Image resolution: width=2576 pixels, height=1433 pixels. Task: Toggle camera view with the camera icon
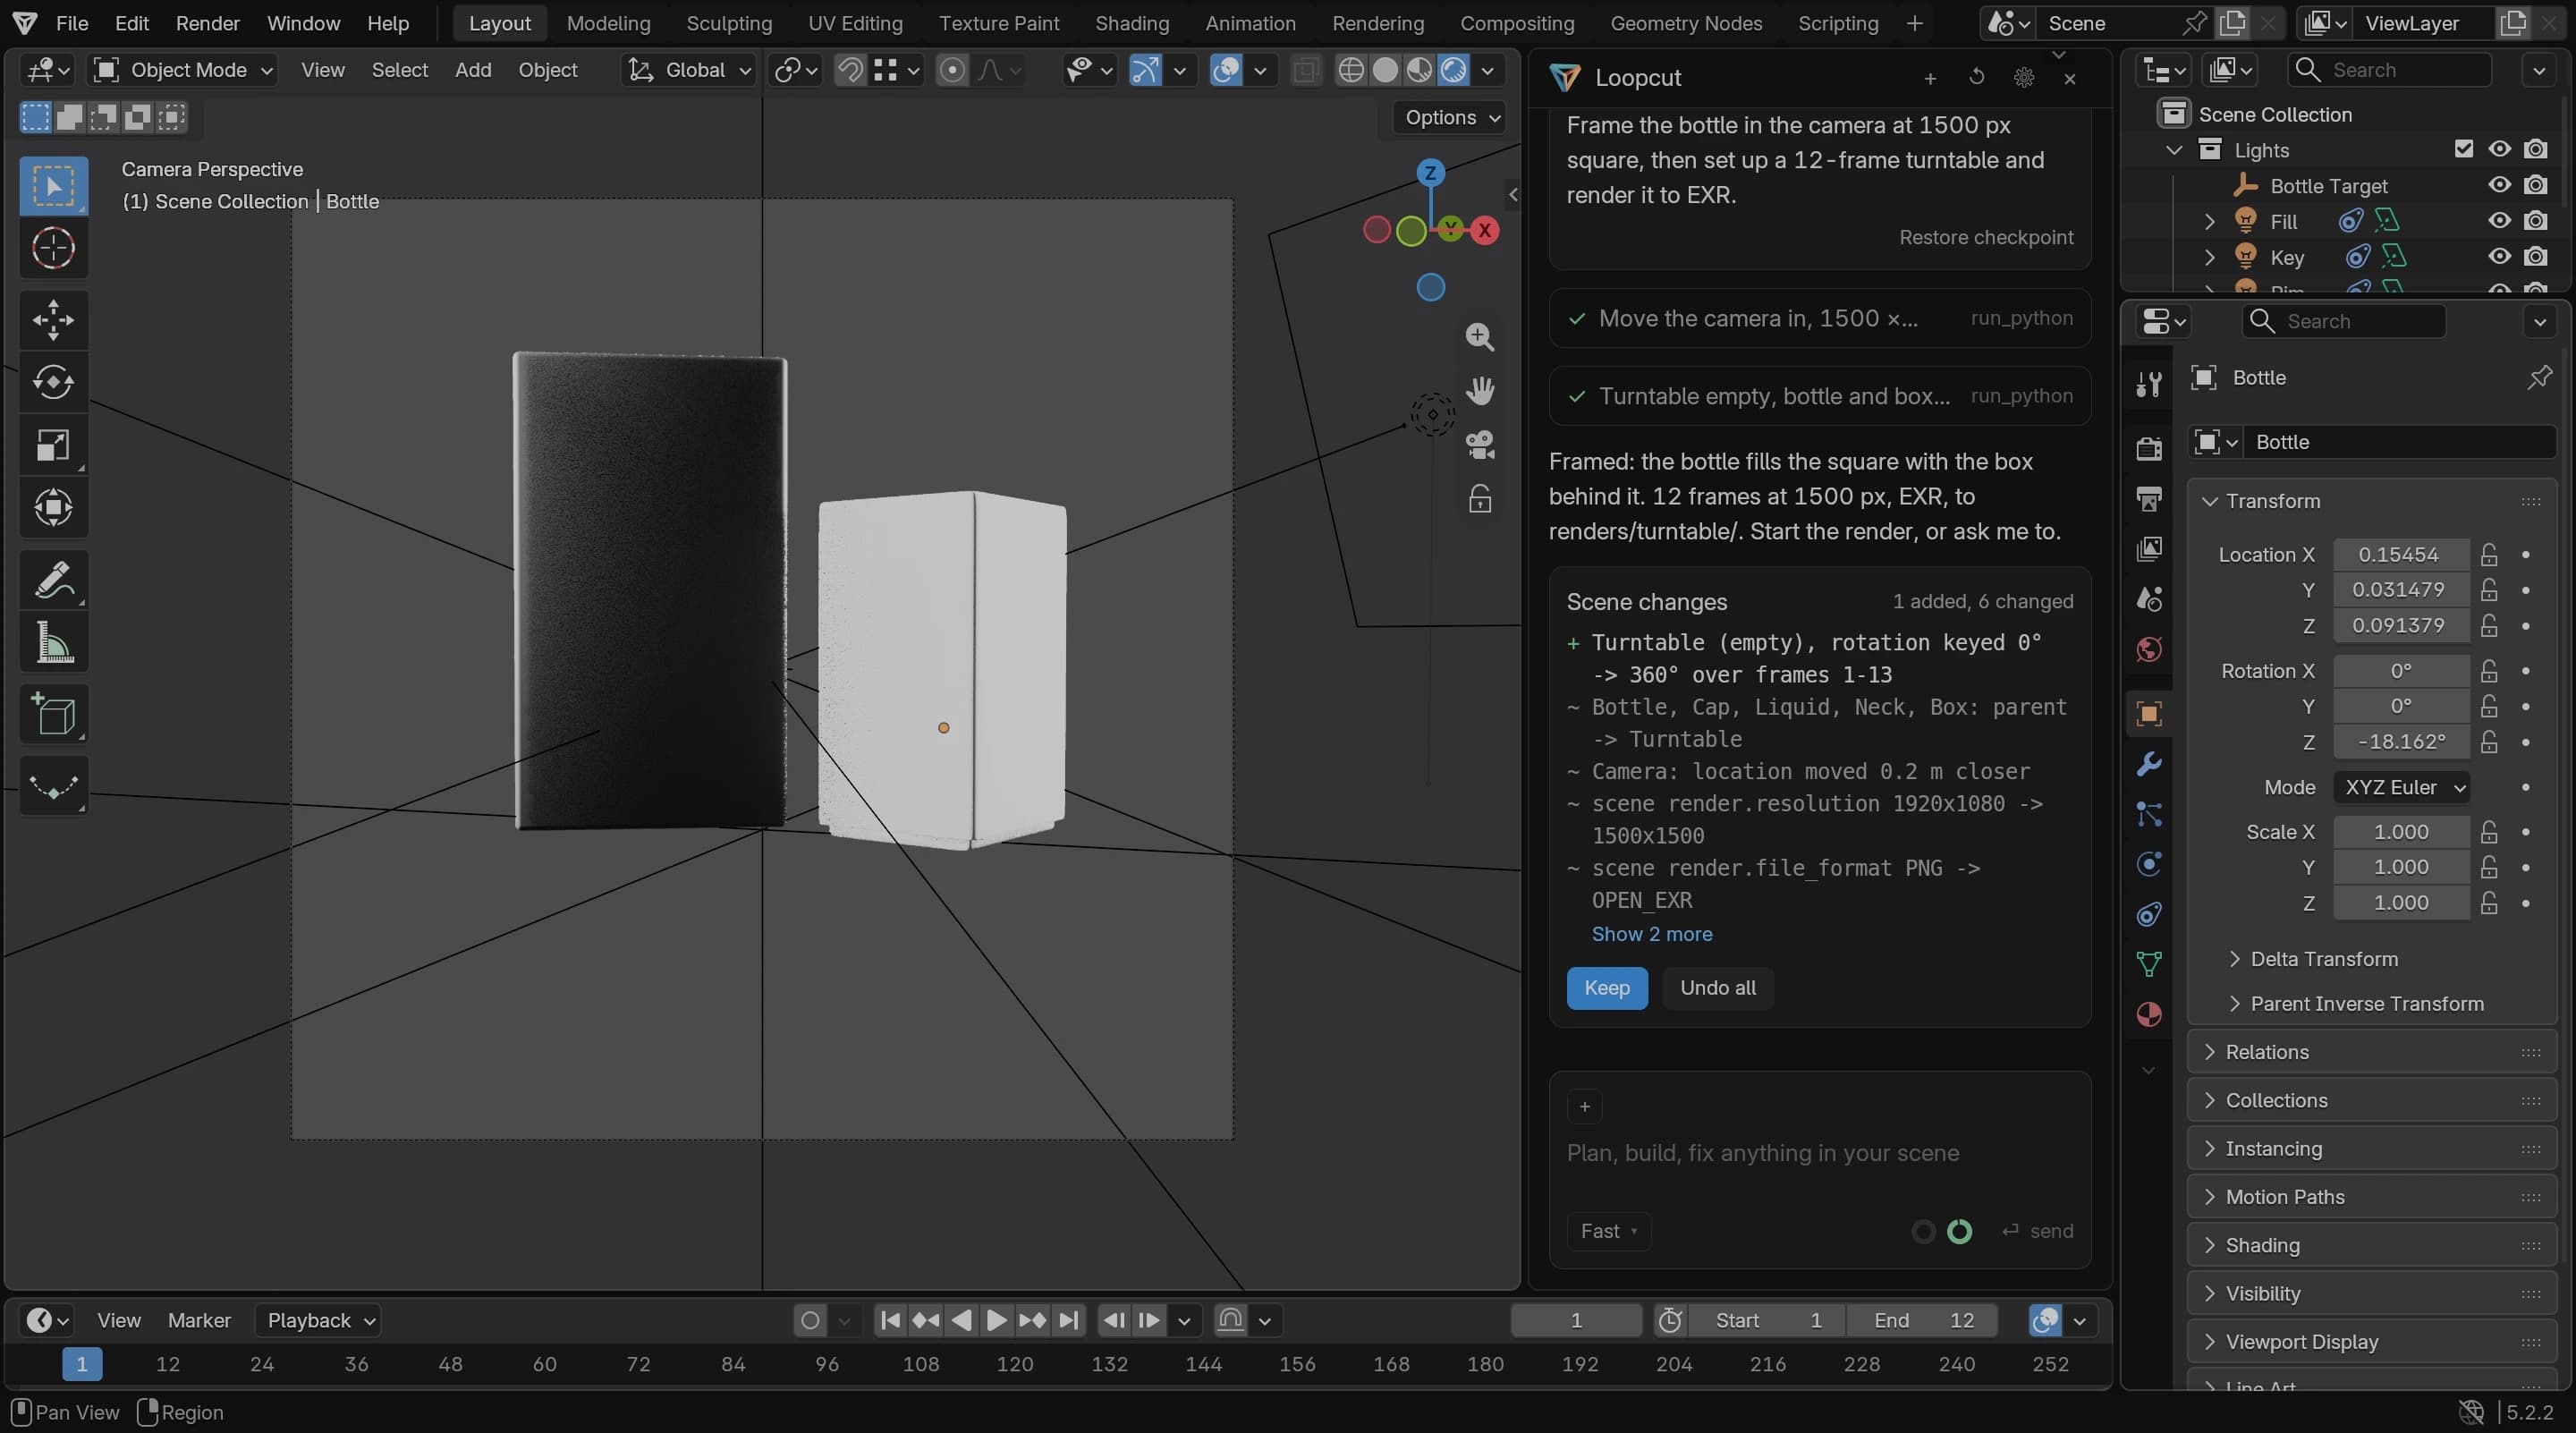(1480, 445)
